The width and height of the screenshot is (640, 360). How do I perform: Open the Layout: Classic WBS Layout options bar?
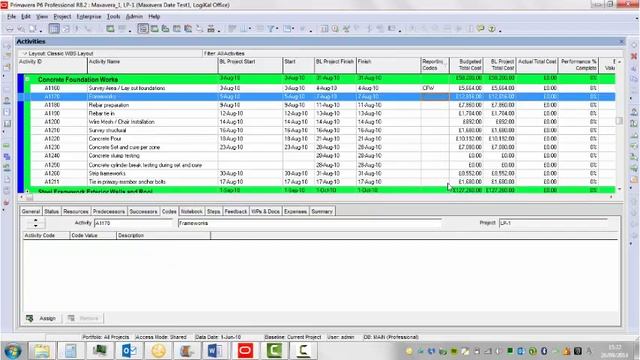109,53
